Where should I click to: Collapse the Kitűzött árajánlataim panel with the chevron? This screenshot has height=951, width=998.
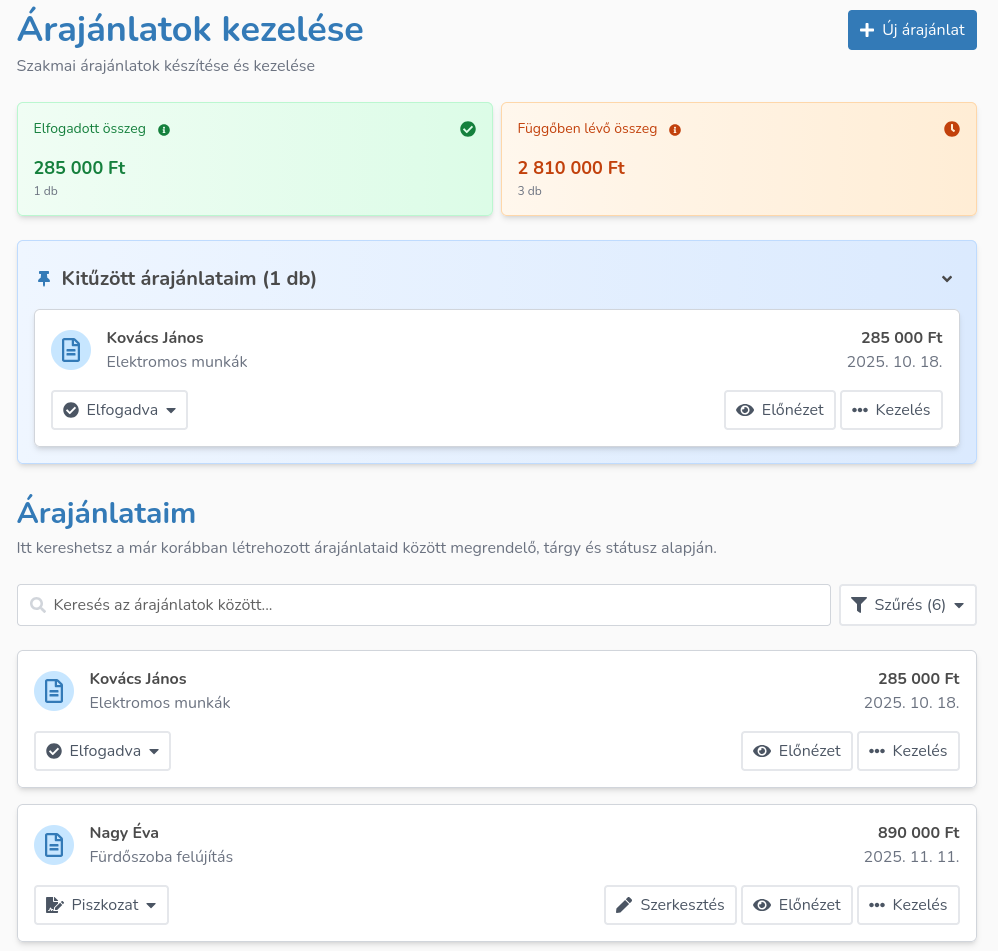point(949,281)
